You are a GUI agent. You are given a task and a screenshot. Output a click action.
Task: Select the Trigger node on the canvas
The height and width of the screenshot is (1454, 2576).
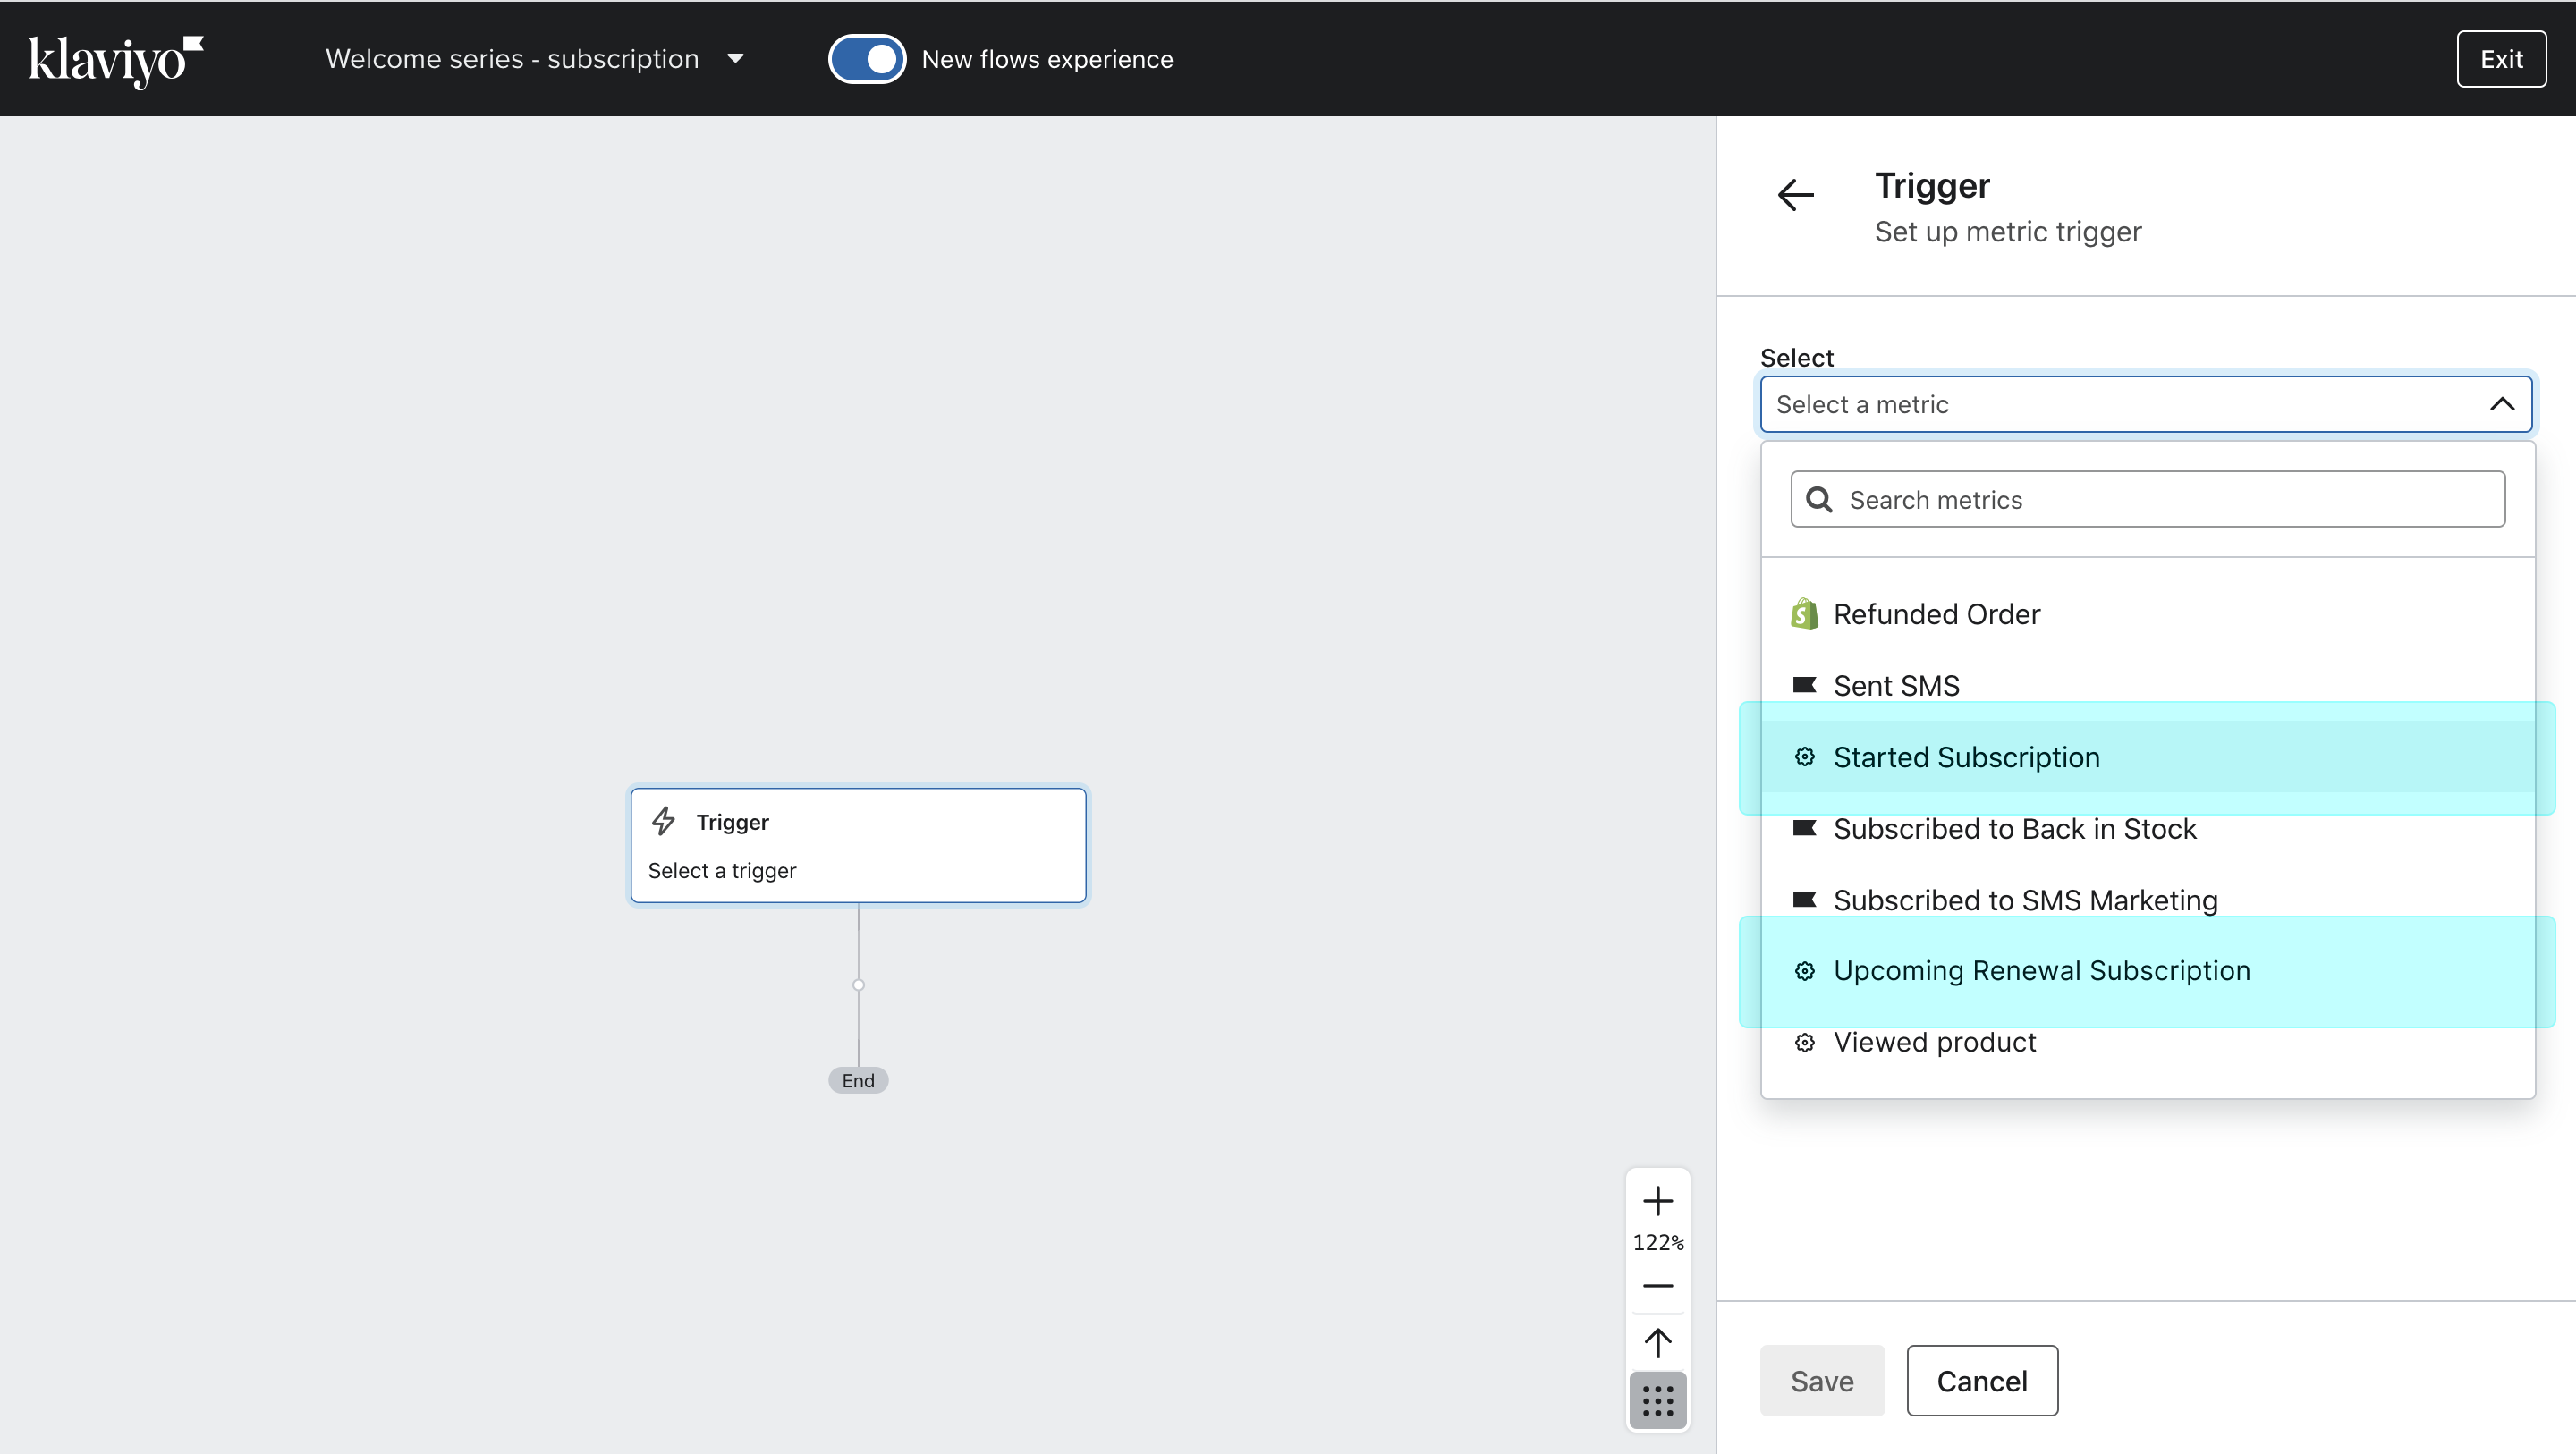pyautogui.click(x=858, y=845)
